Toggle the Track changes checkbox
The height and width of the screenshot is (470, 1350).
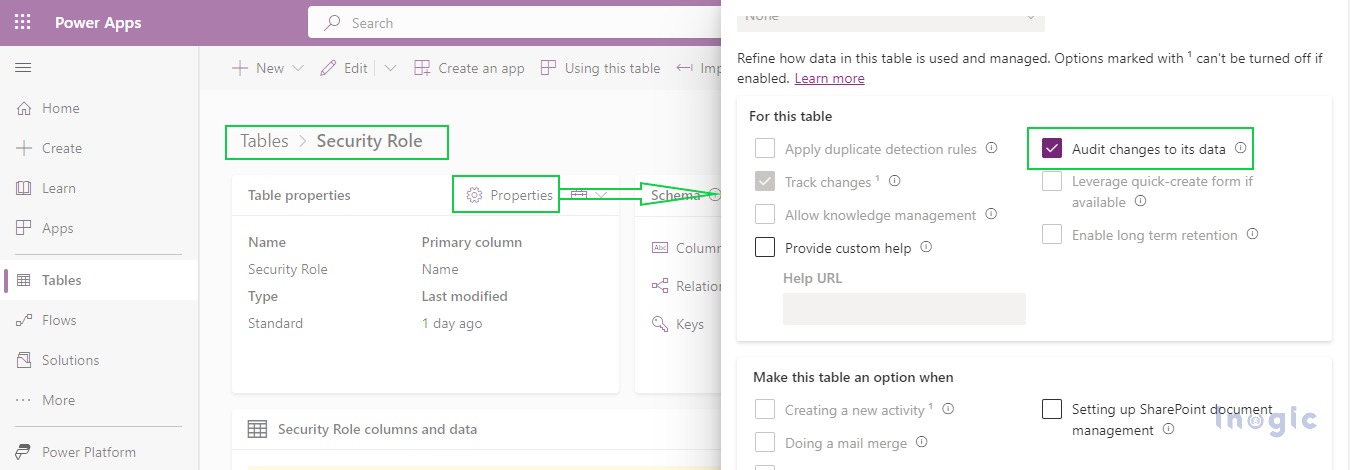click(765, 181)
